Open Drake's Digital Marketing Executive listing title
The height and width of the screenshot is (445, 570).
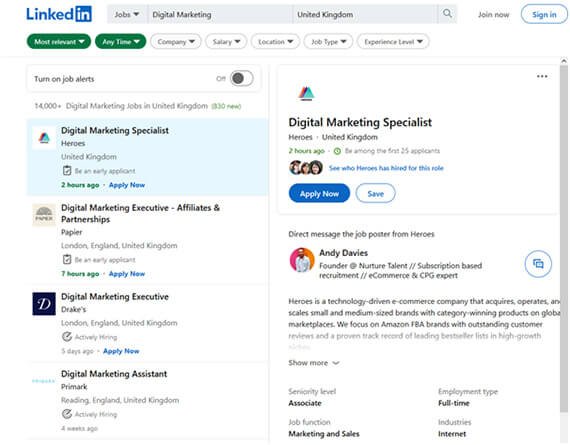[115, 296]
